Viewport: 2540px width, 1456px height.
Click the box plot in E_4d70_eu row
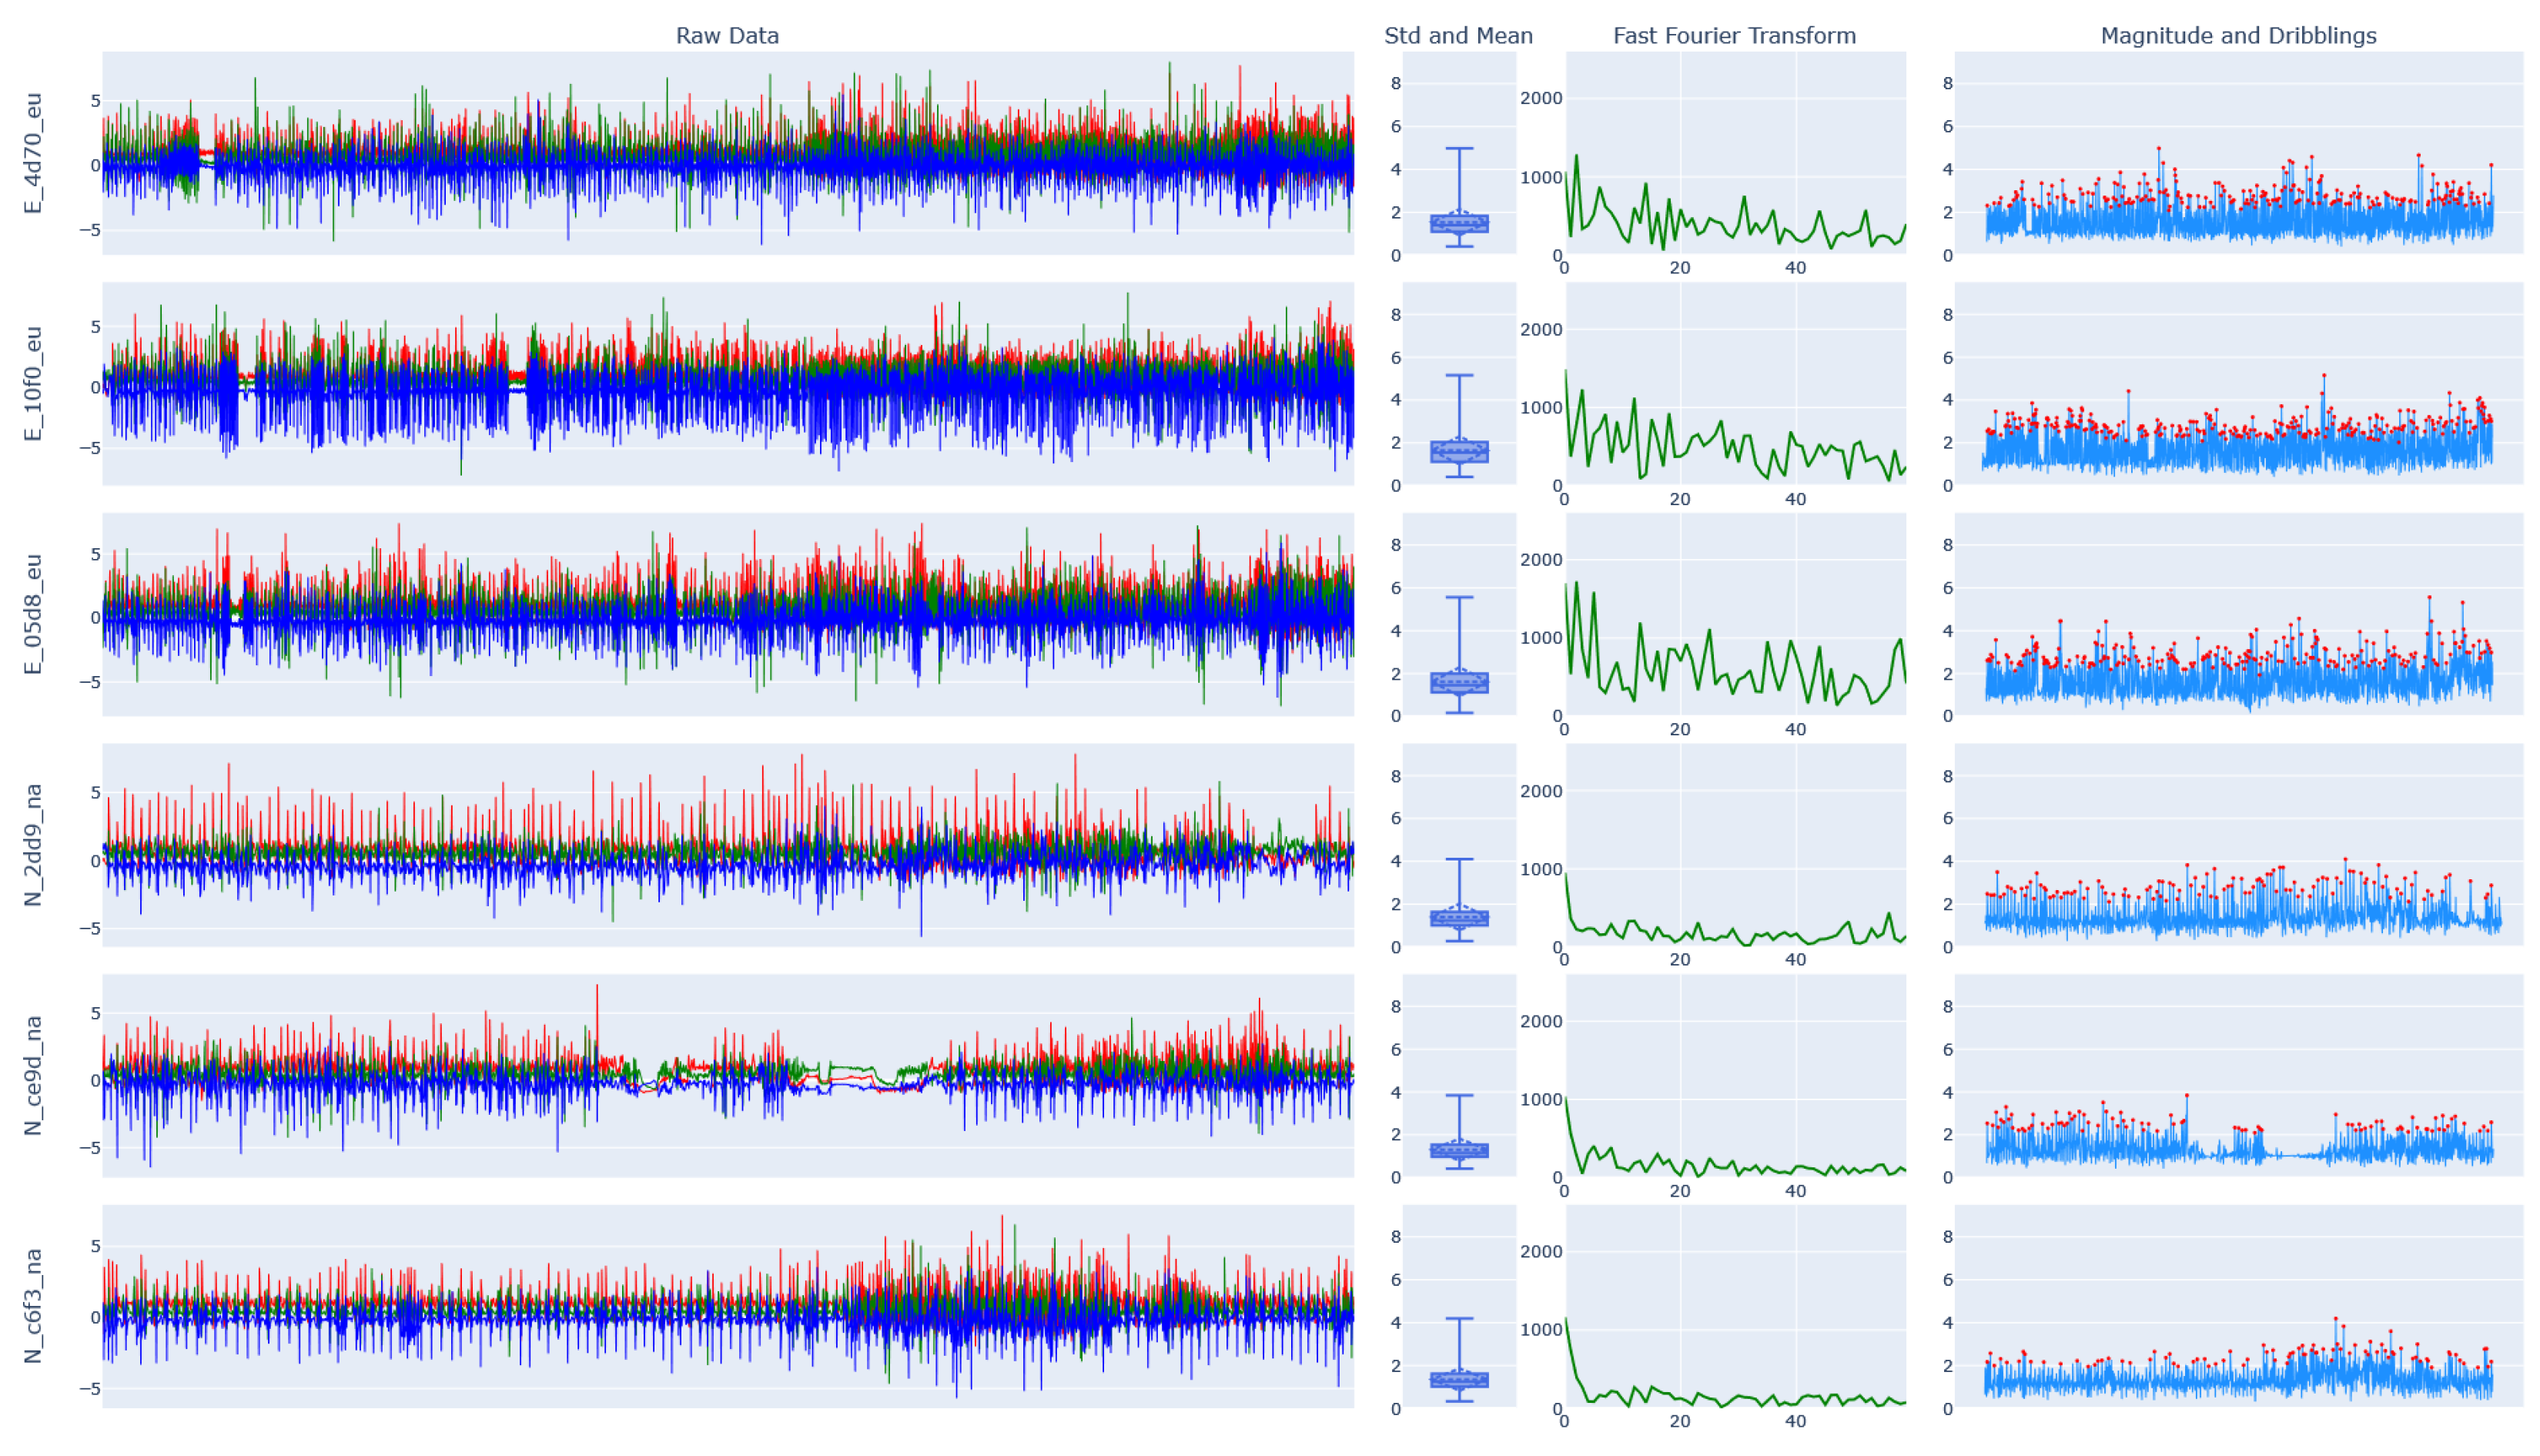click(1459, 222)
